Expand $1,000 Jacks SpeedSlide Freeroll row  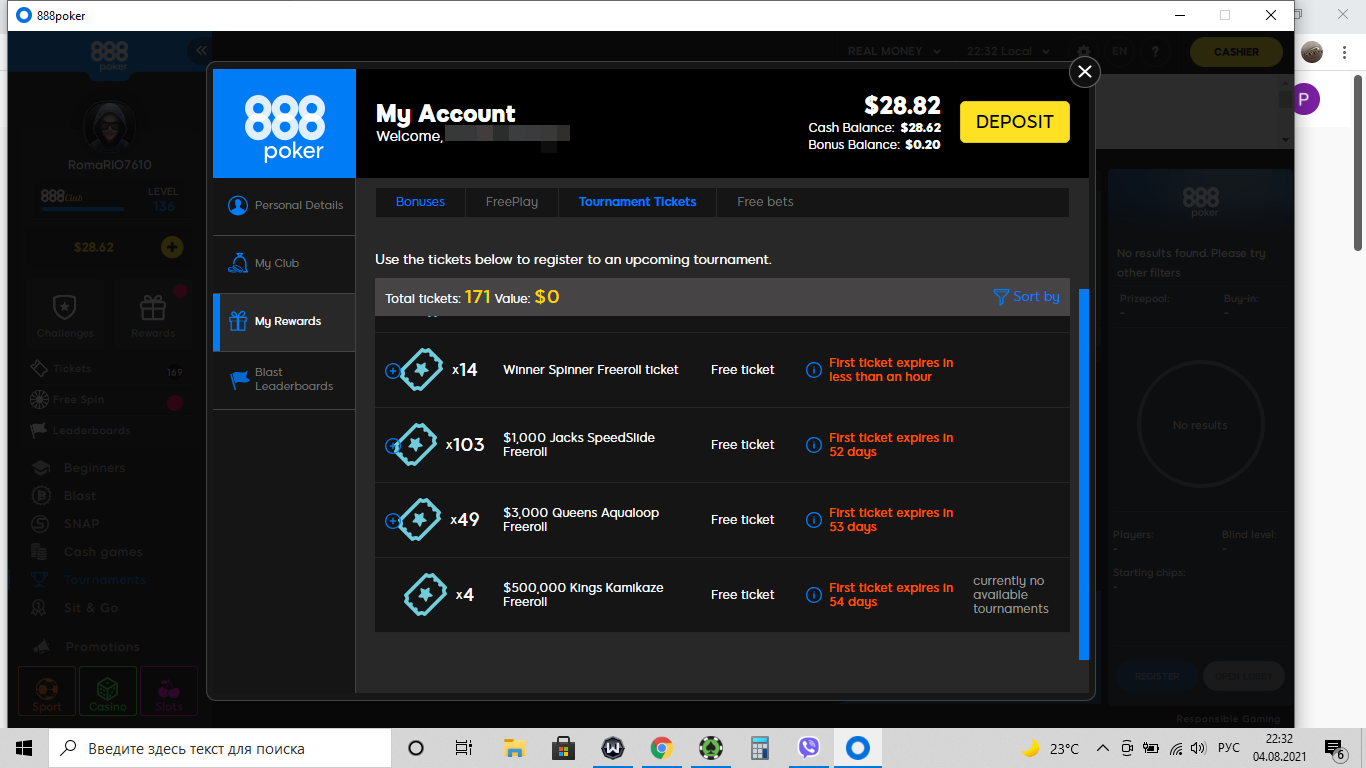(x=392, y=446)
